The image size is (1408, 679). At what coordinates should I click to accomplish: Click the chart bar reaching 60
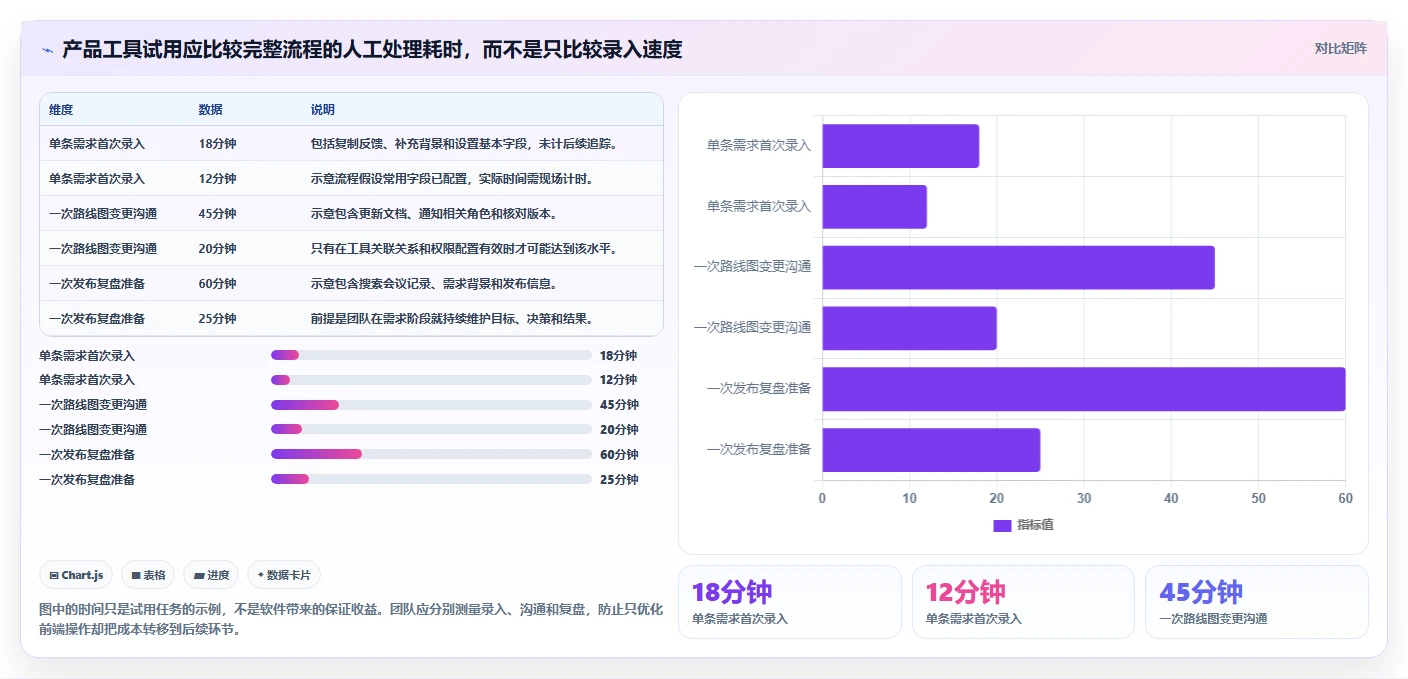point(1083,389)
